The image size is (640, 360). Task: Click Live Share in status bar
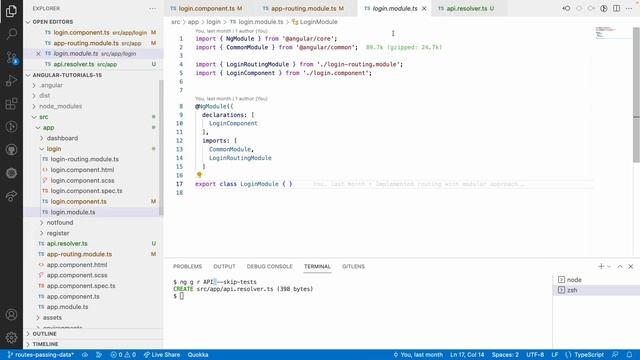point(162,355)
